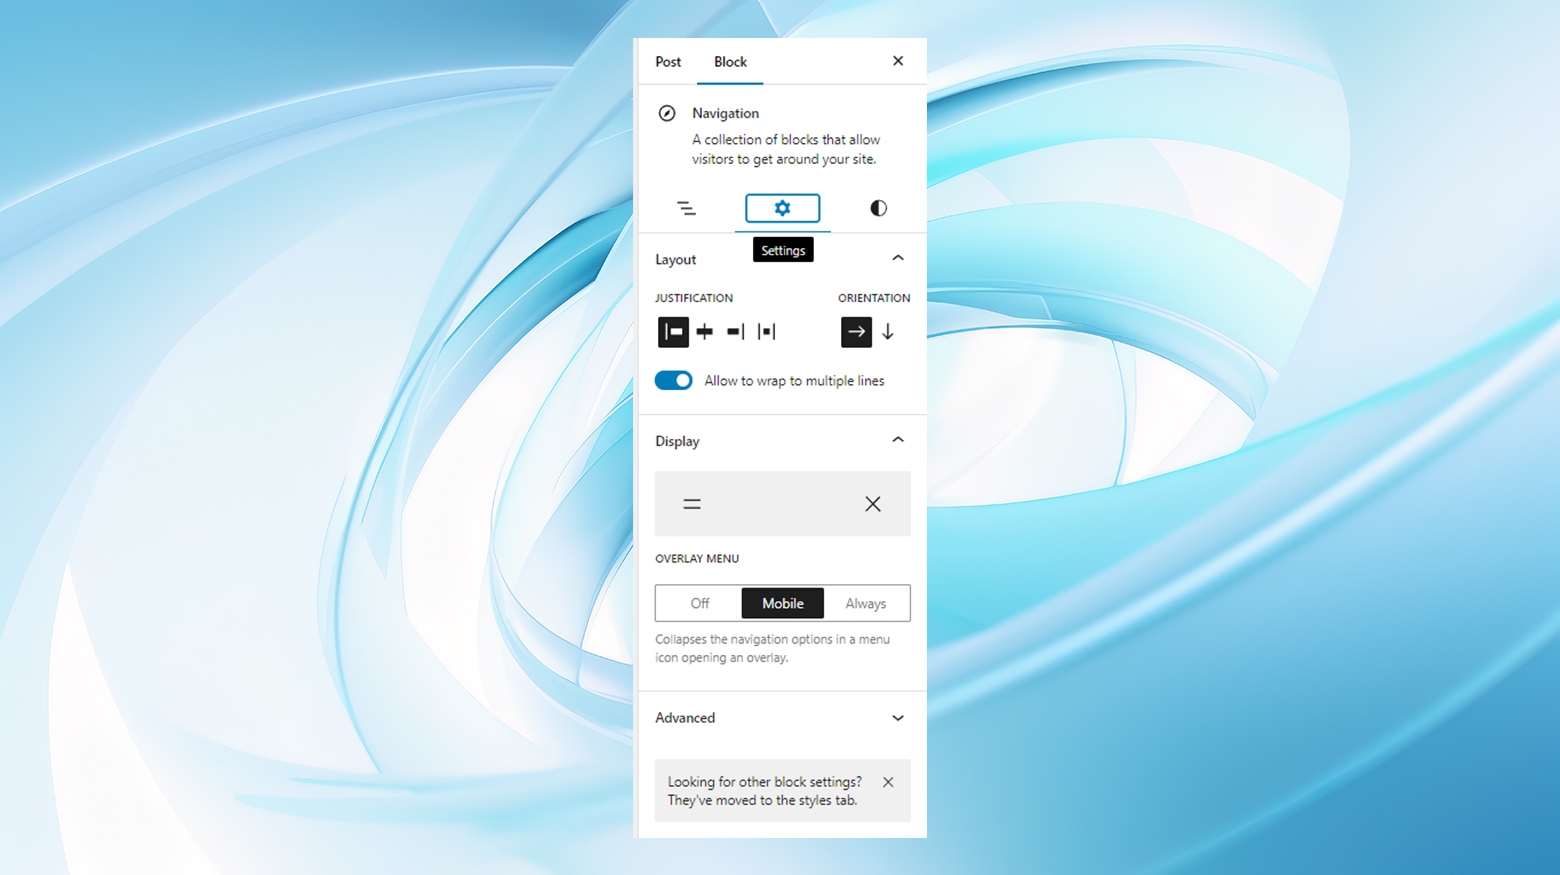The height and width of the screenshot is (875, 1560).
Task: Open the Styles panel
Action: (x=878, y=208)
